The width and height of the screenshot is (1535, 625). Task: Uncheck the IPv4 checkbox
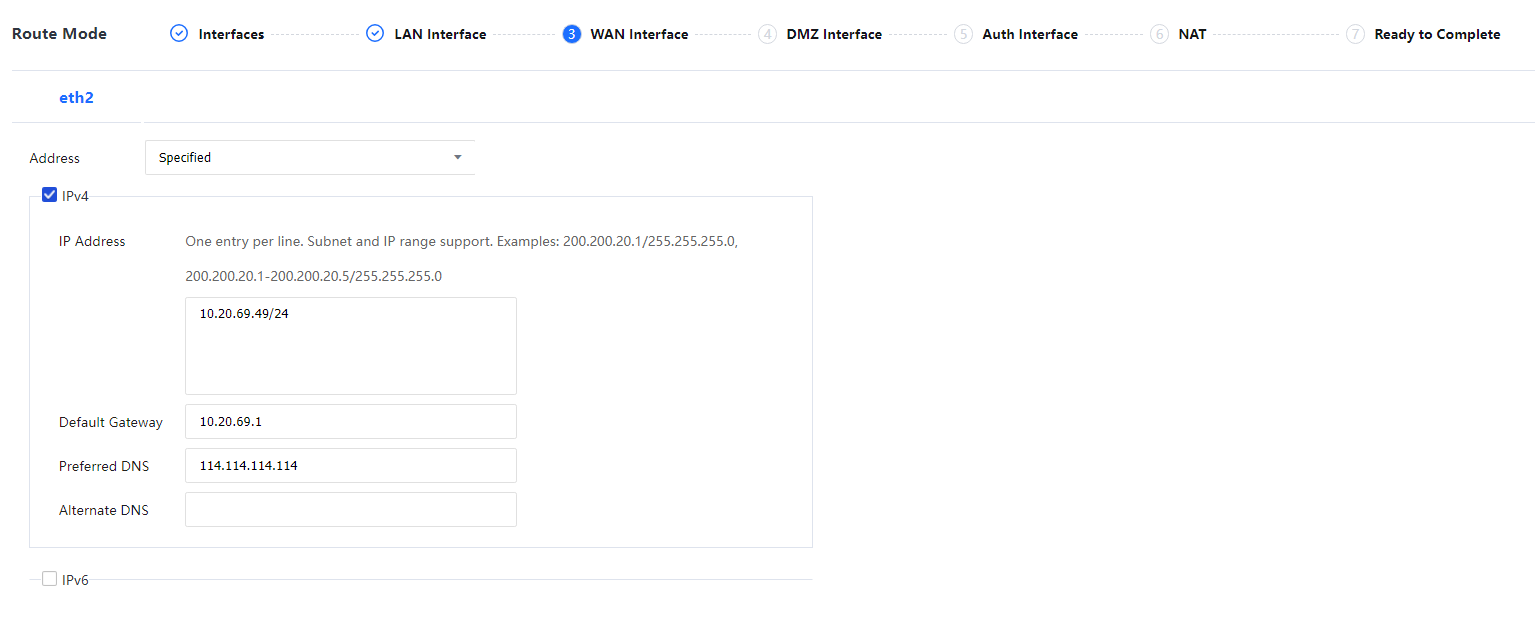pos(49,196)
